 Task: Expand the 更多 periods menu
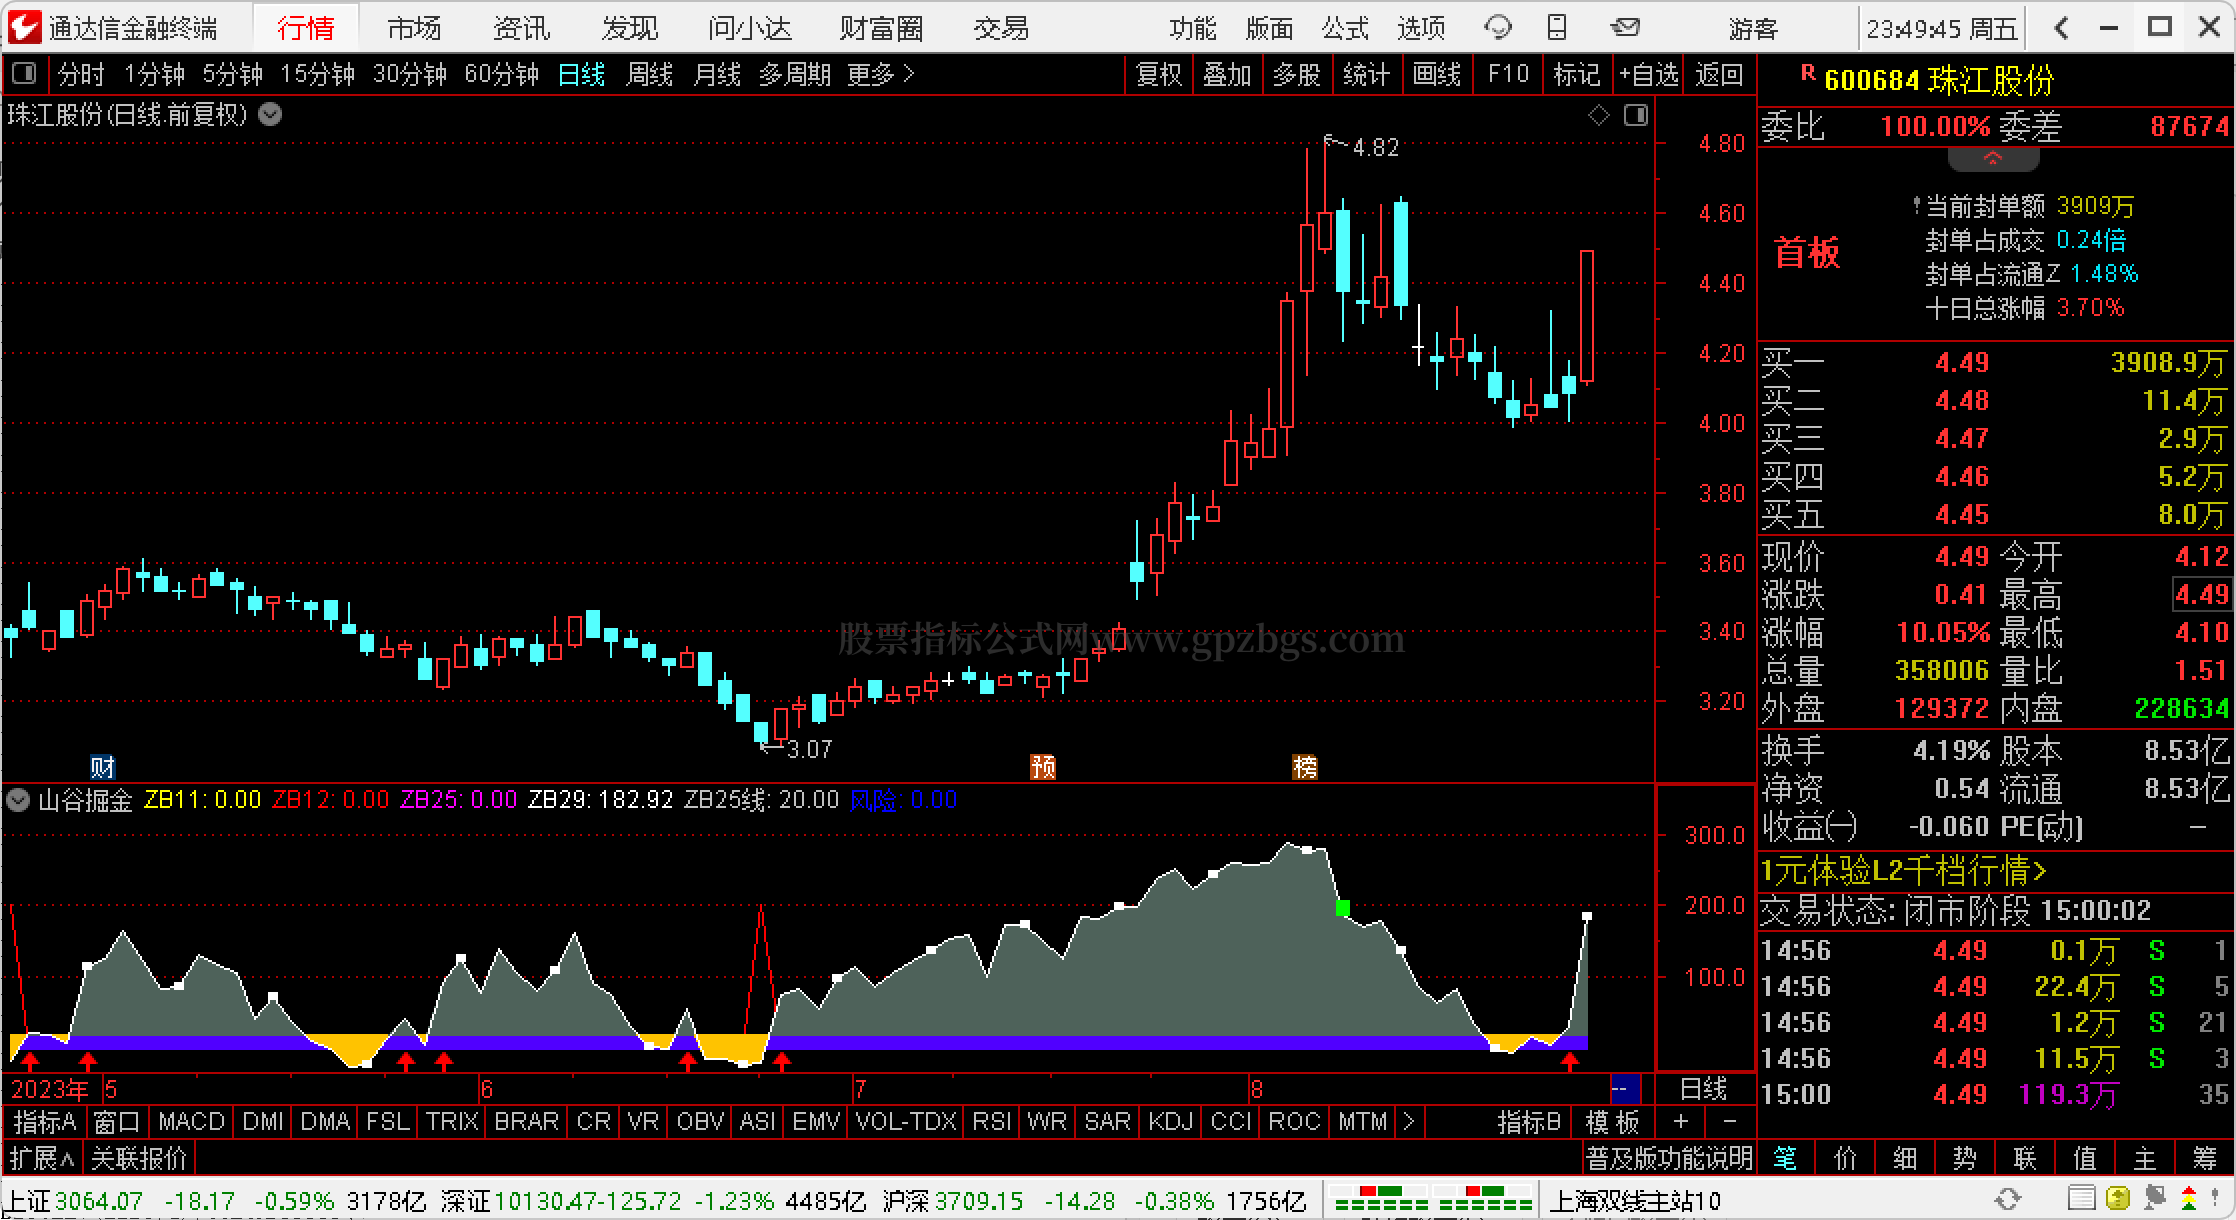pyautogui.click(x=880, y=74)
